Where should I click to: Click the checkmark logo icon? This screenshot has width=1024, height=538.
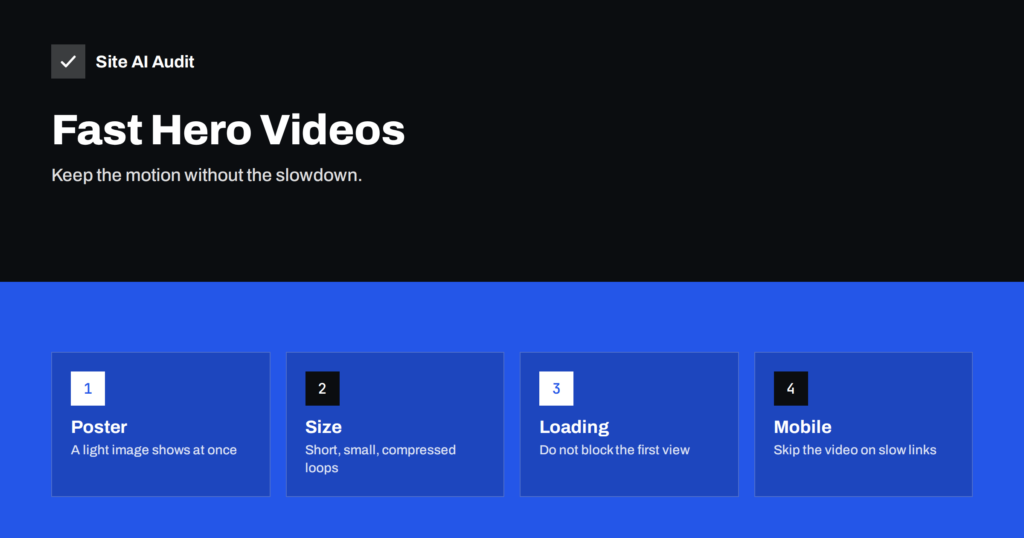[x=68, y=61]
